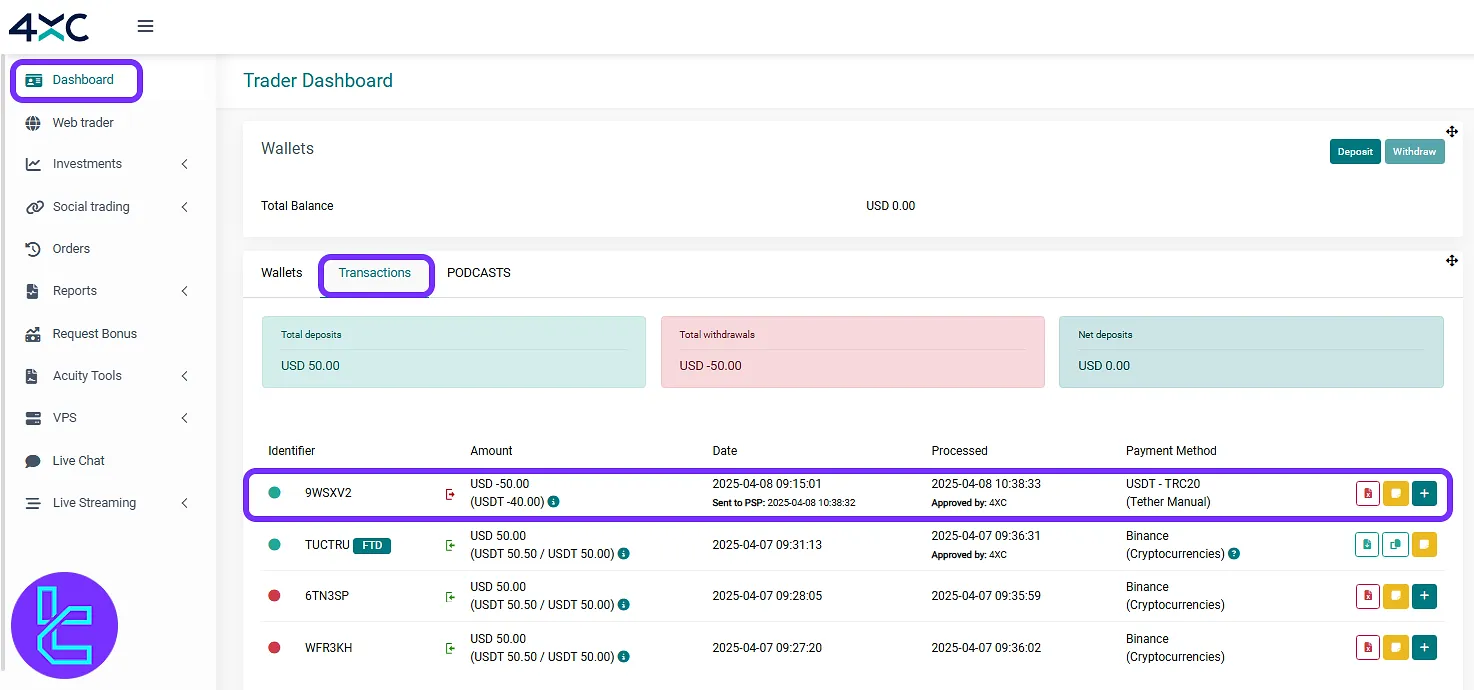This screenshot has width=1474, height=690.
Task: Click the yellow note icon for TUCTRU
Action: point(1425,545)
